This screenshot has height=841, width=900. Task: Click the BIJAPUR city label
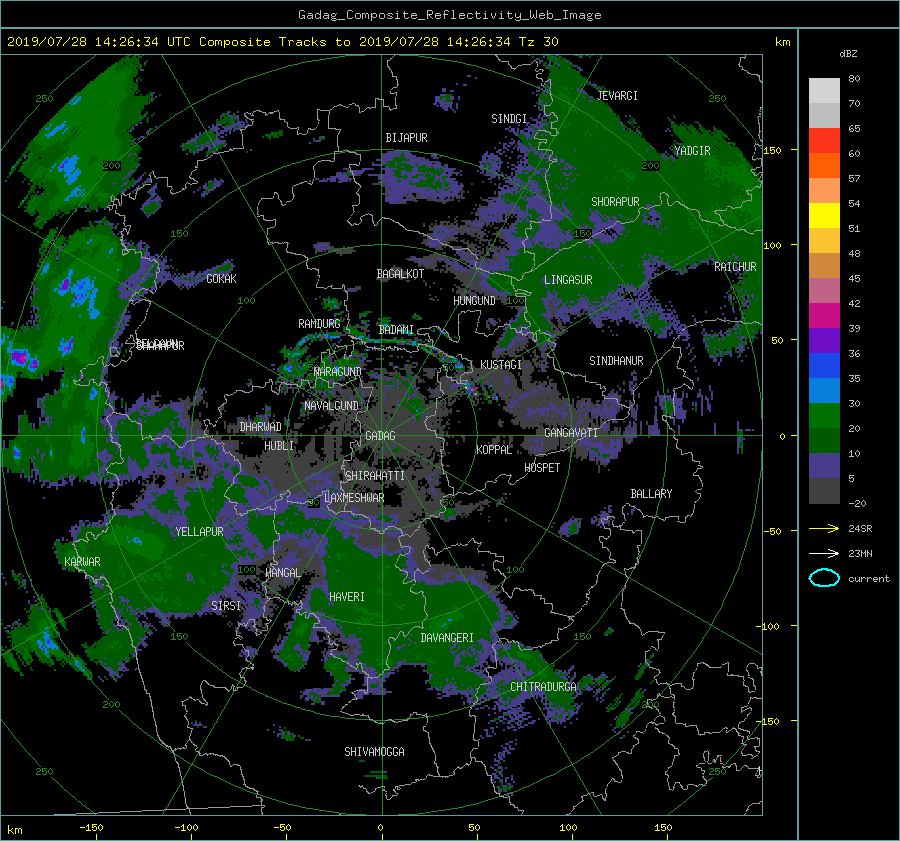click(x=406, y=138)
